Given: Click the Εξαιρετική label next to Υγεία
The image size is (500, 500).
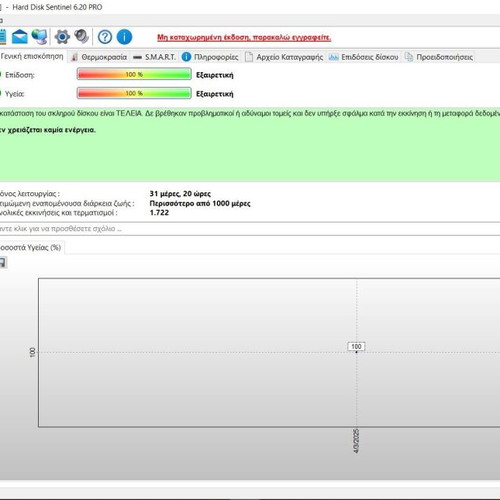Looking at the screenshot, I should click(215, 94).
